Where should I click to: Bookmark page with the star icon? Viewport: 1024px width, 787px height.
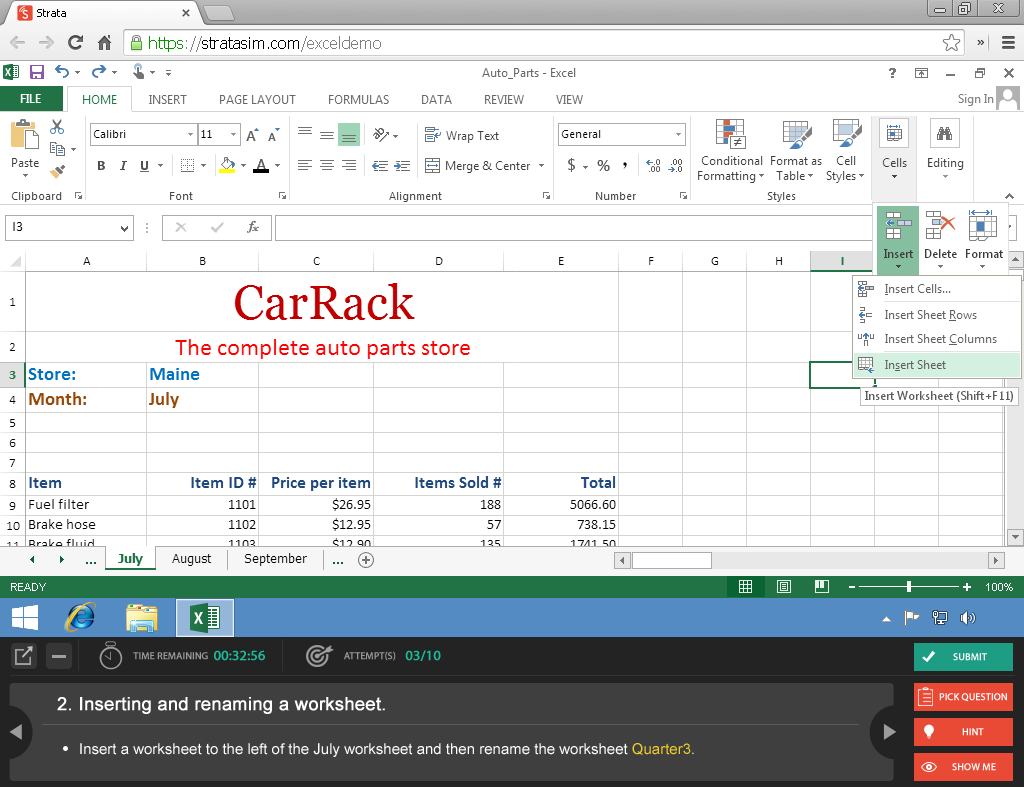952,43
